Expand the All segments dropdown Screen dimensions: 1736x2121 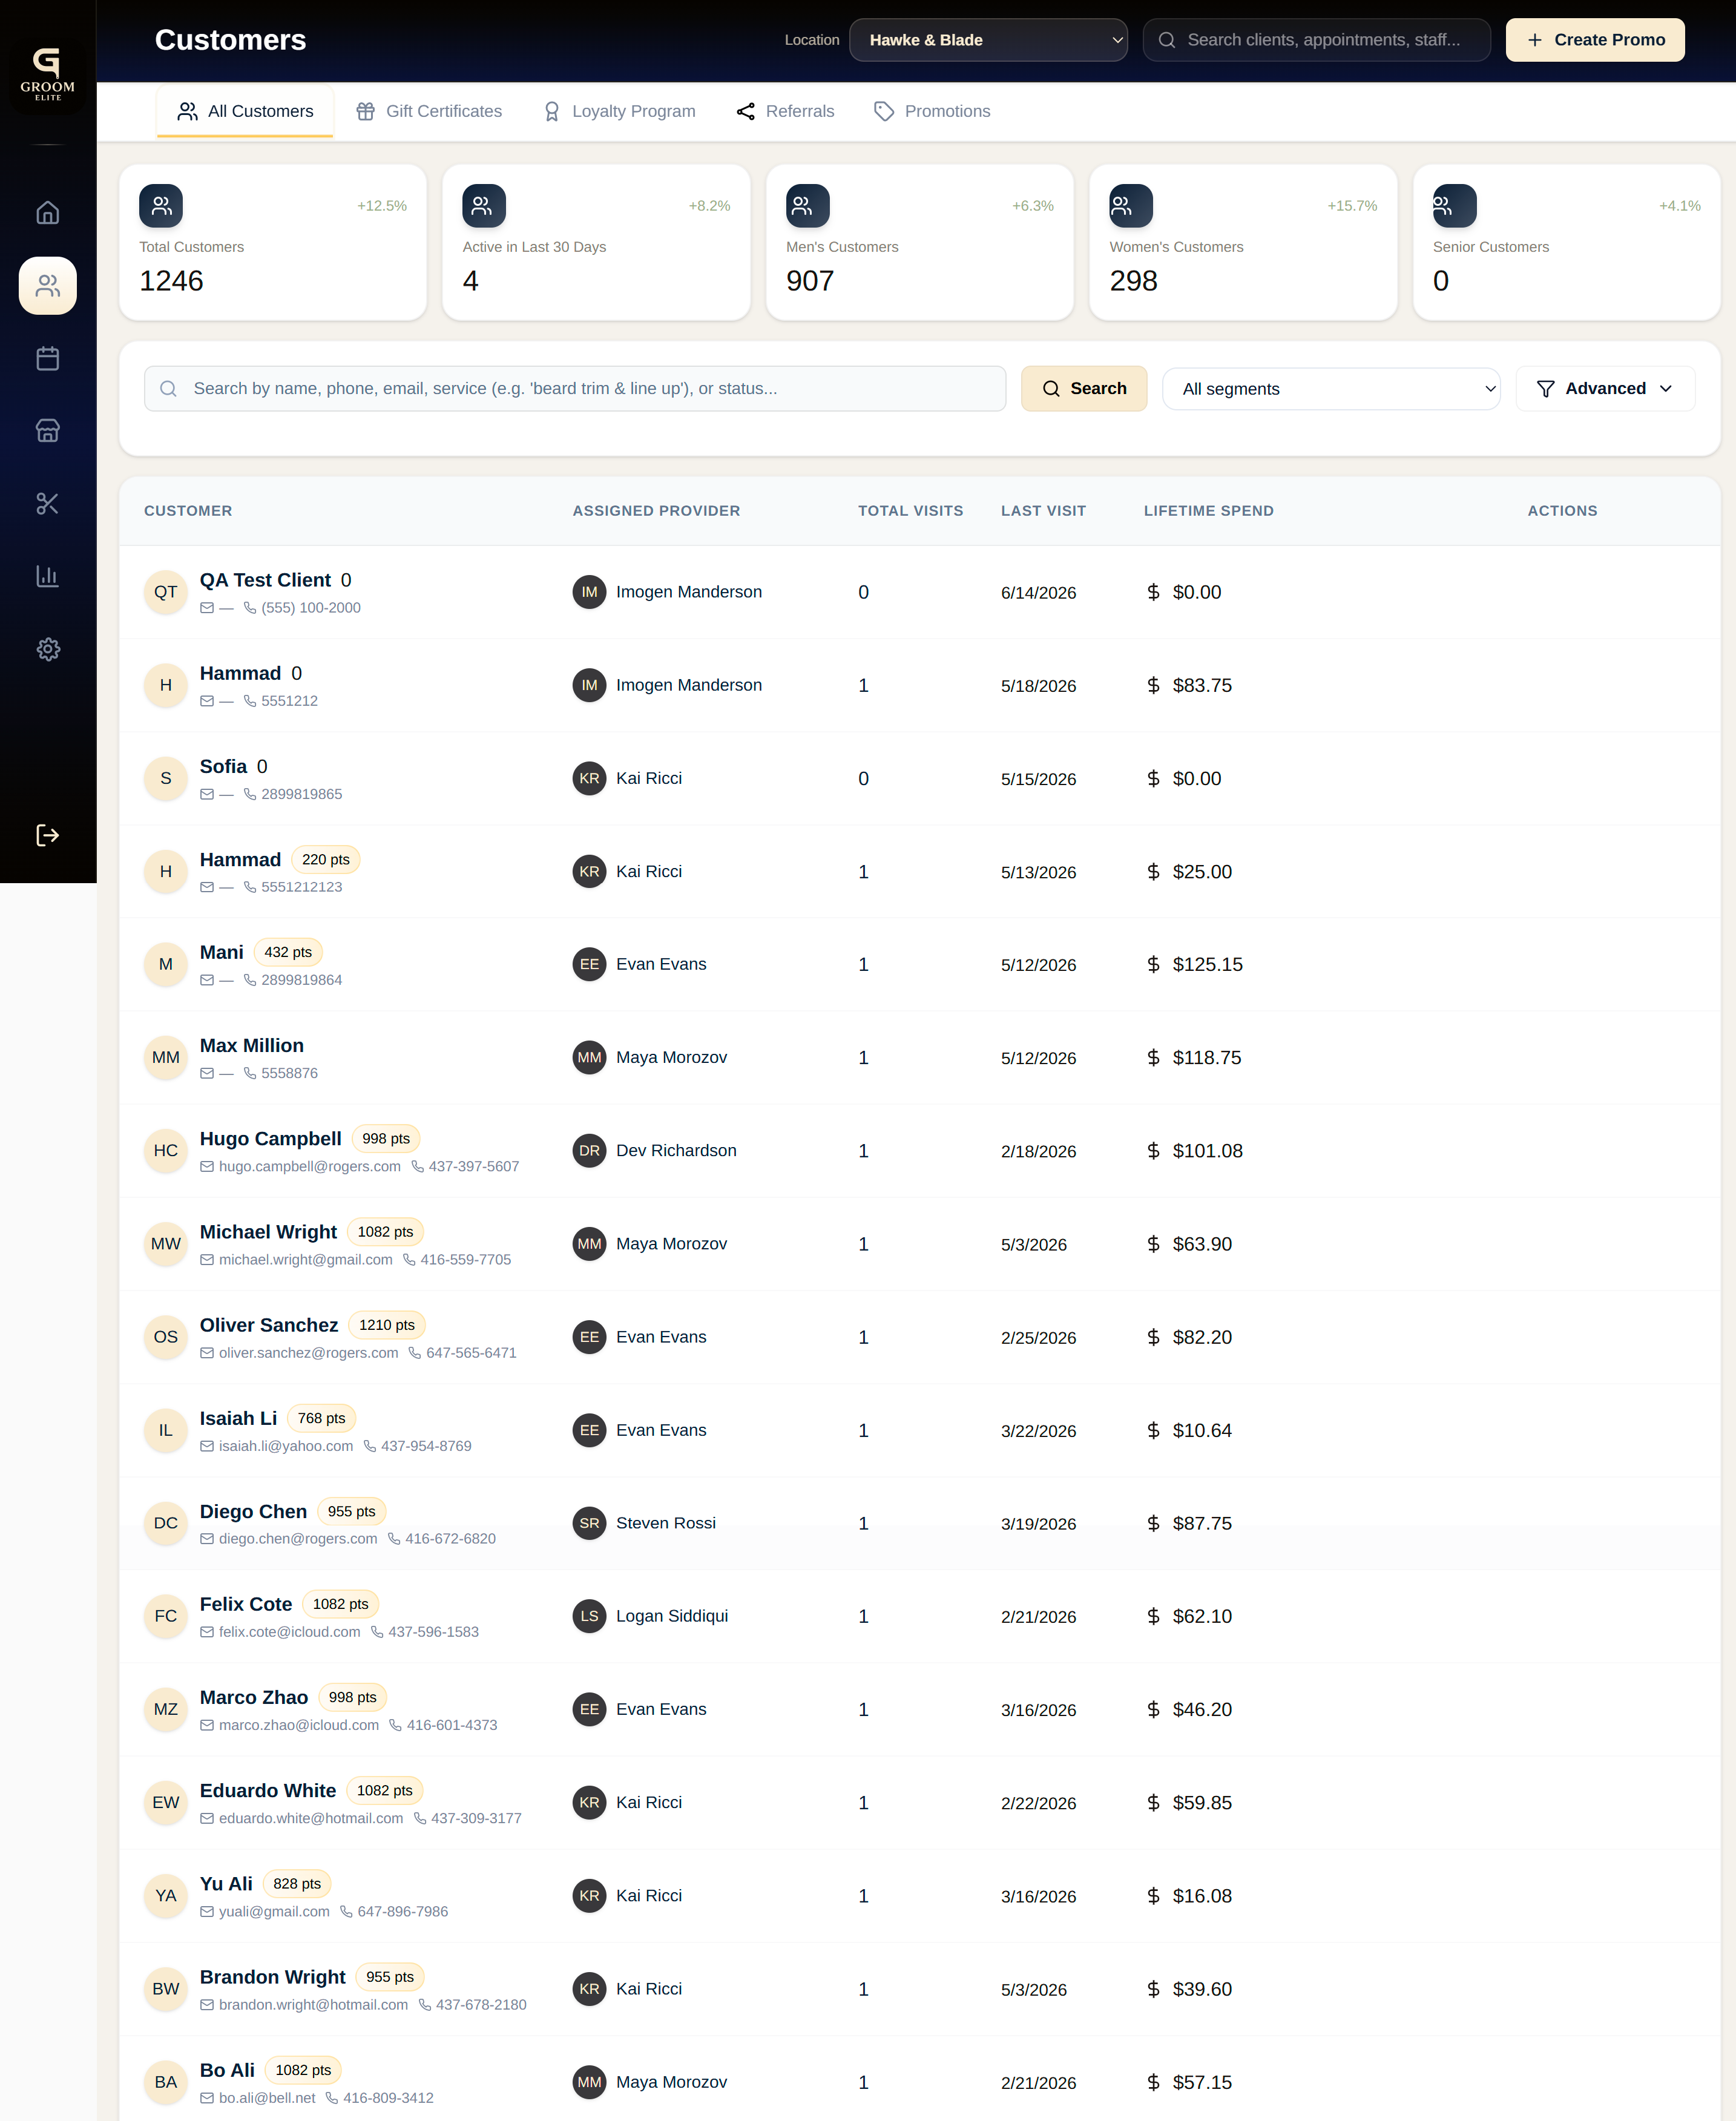point(1331,389)
